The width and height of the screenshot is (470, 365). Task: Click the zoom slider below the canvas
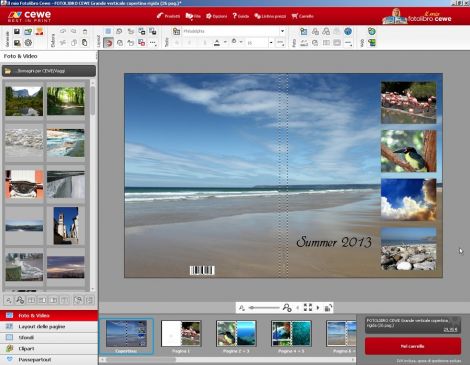[x=264, y=308]
